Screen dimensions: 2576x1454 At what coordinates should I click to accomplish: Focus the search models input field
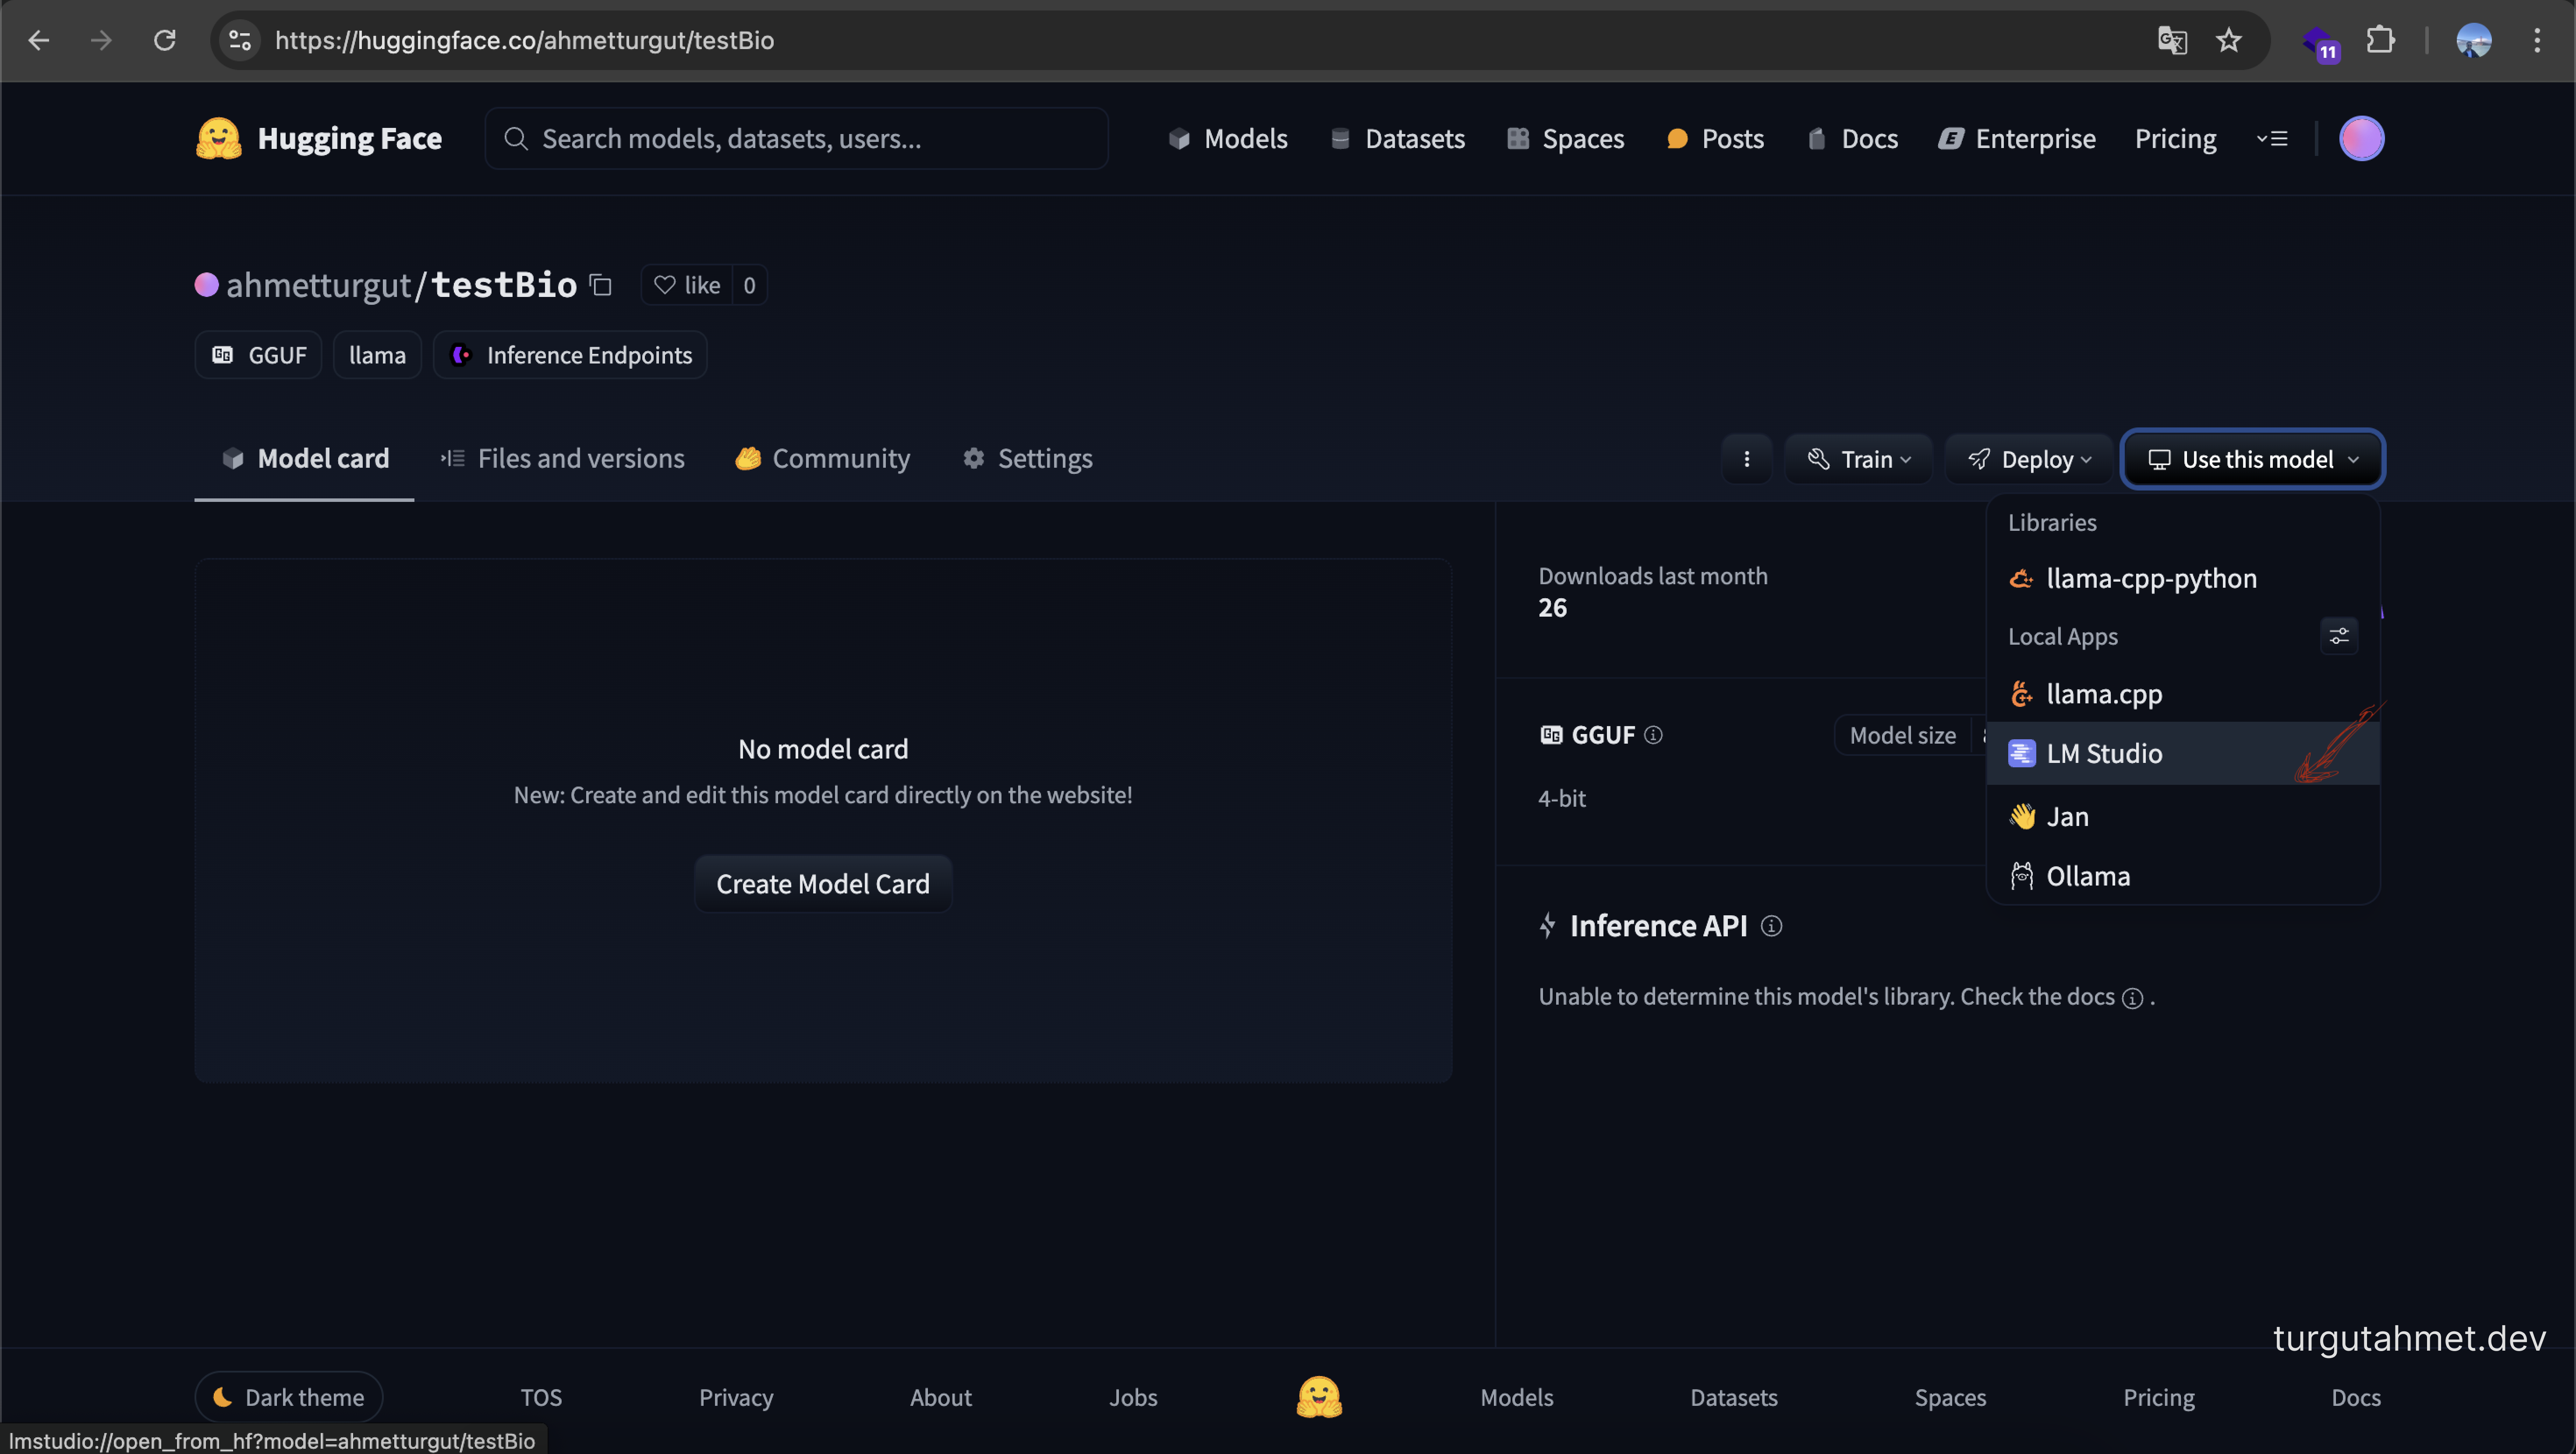pos(796,138)
